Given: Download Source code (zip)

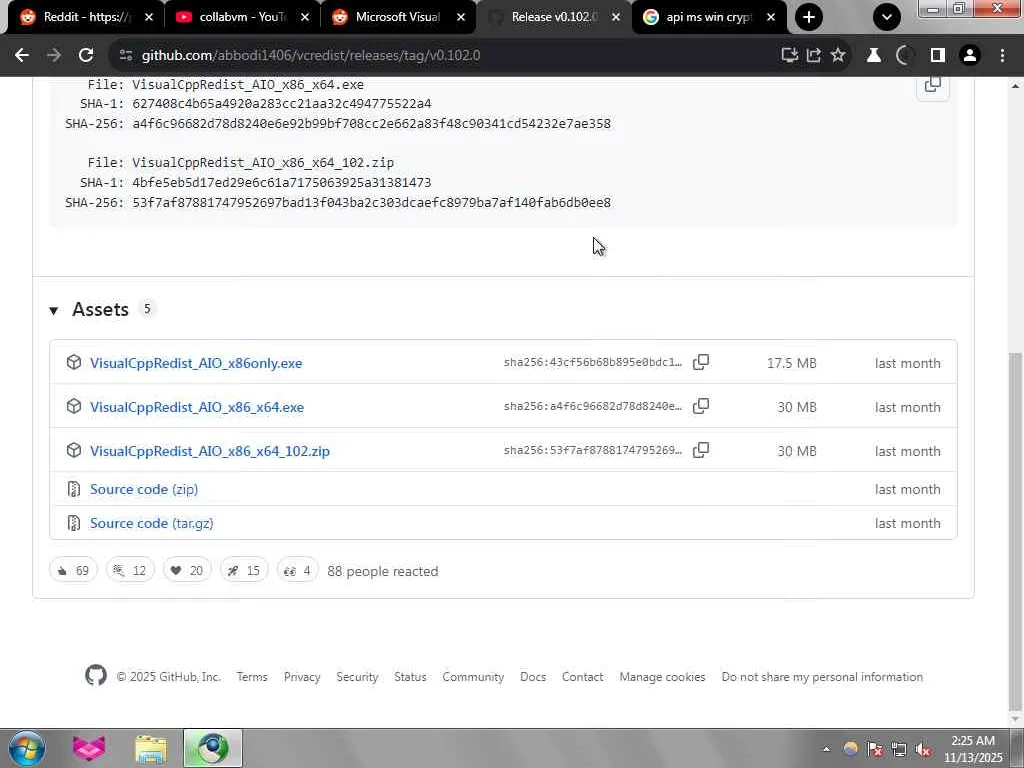Looking at the screenshot, I should point(144,489).
